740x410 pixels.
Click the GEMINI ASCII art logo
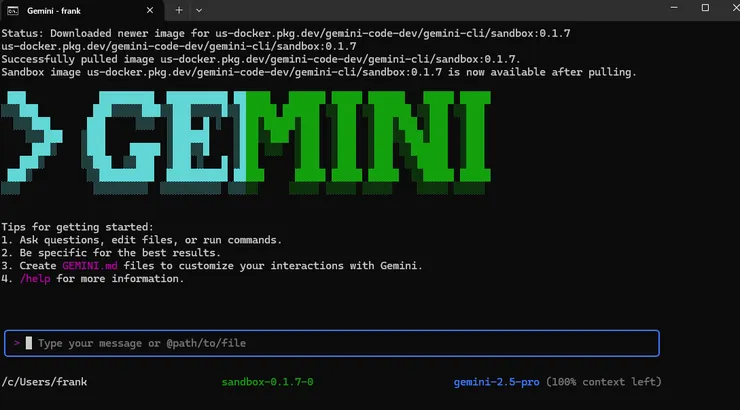pyautogui.click(x=246, y=142)
